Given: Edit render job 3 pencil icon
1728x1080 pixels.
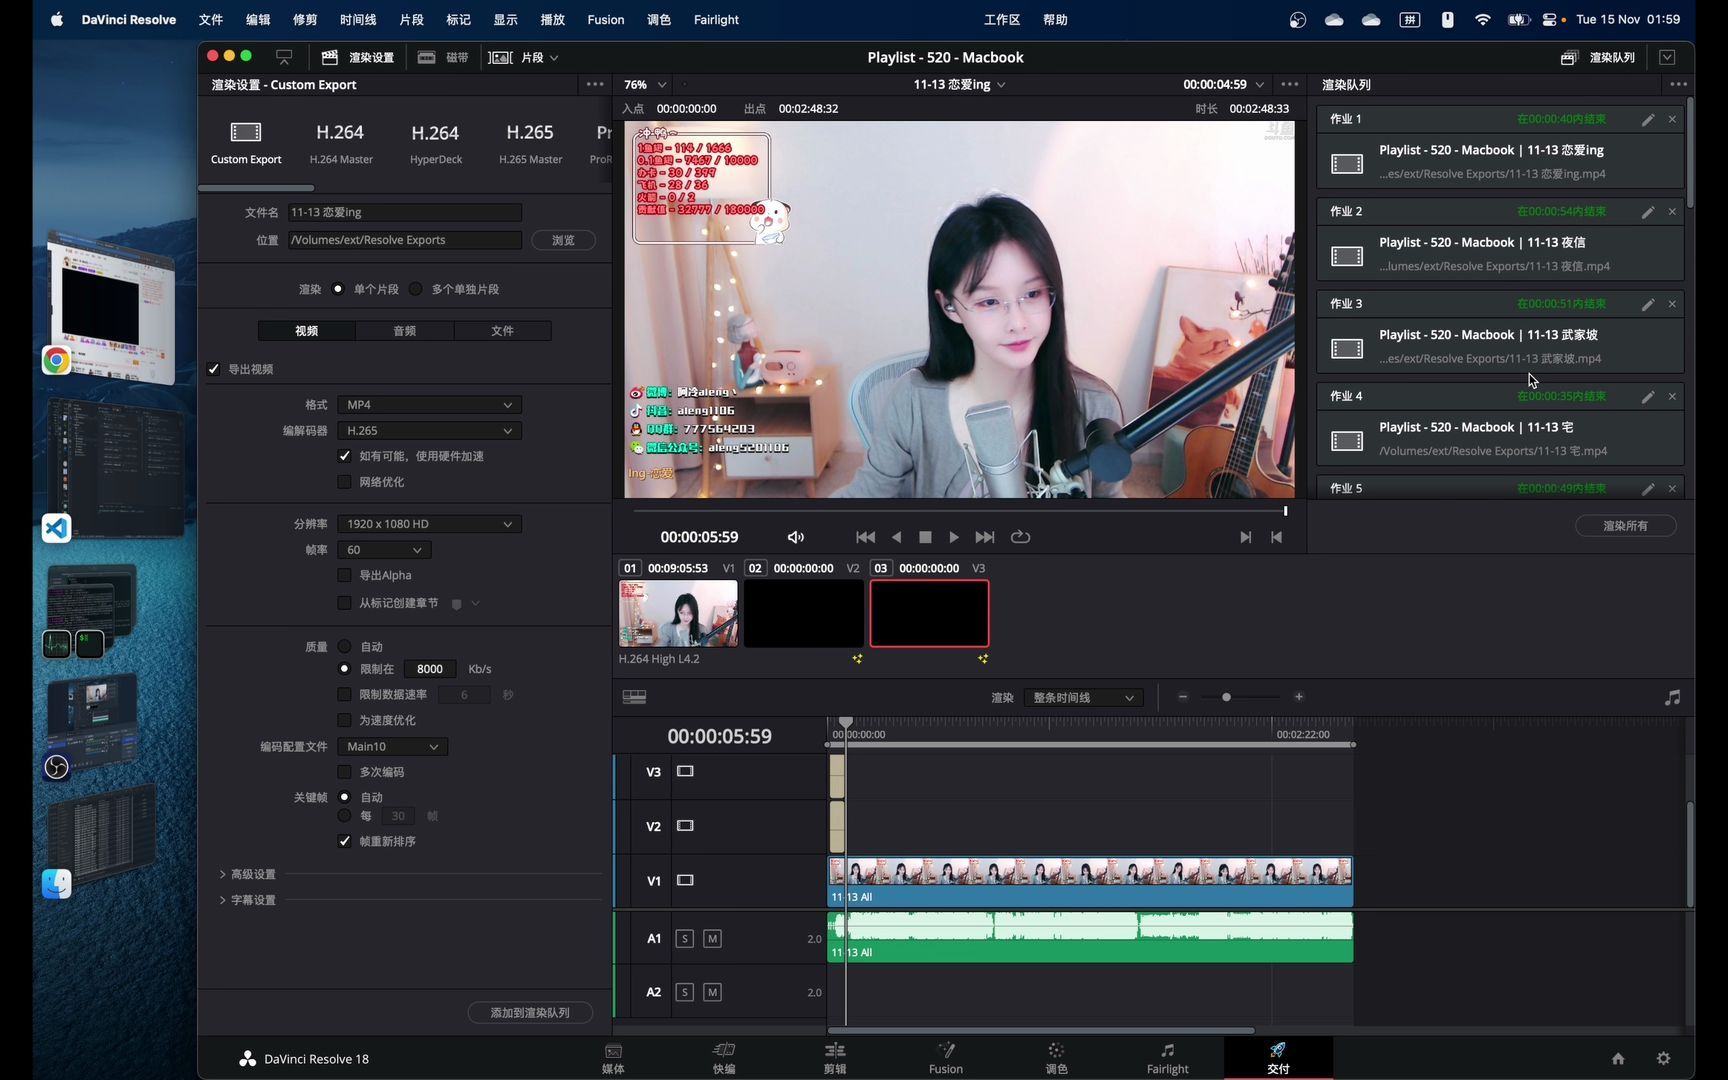Looking at the screenshot, I should [x=1647, y=304].
